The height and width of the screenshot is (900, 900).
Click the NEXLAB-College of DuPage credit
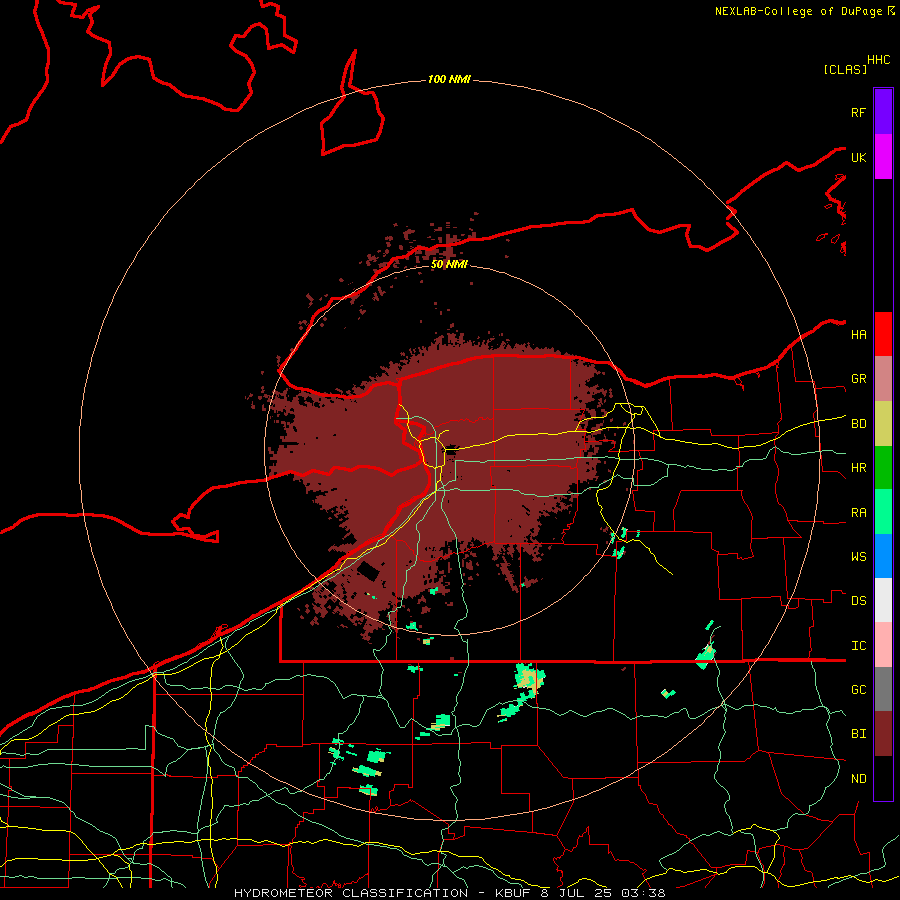point(798,11)
